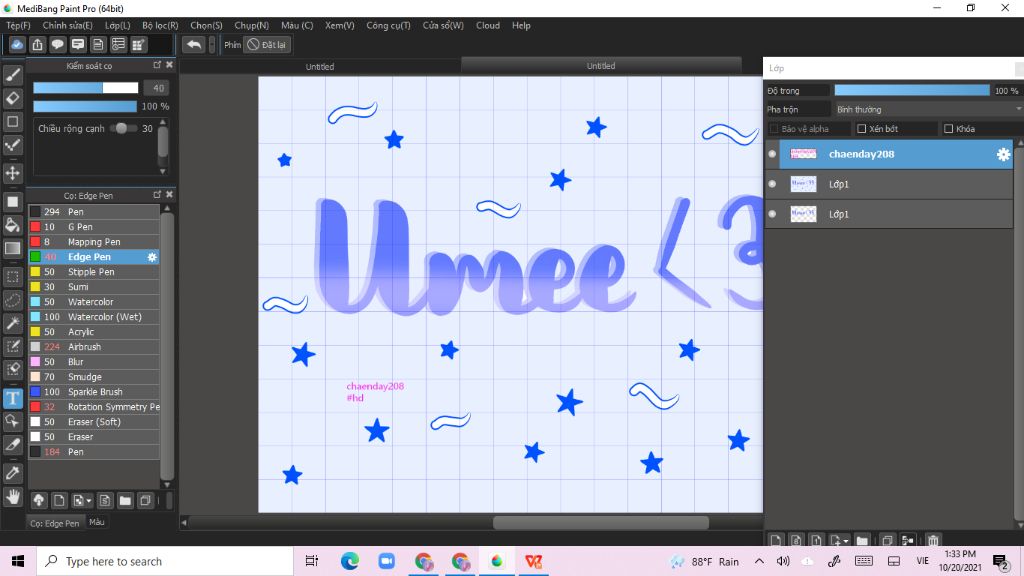The height and width of the screenshot is (576, 1024).
Task: Close the Kiểm soát cọ panel
Action: [169, 65]
